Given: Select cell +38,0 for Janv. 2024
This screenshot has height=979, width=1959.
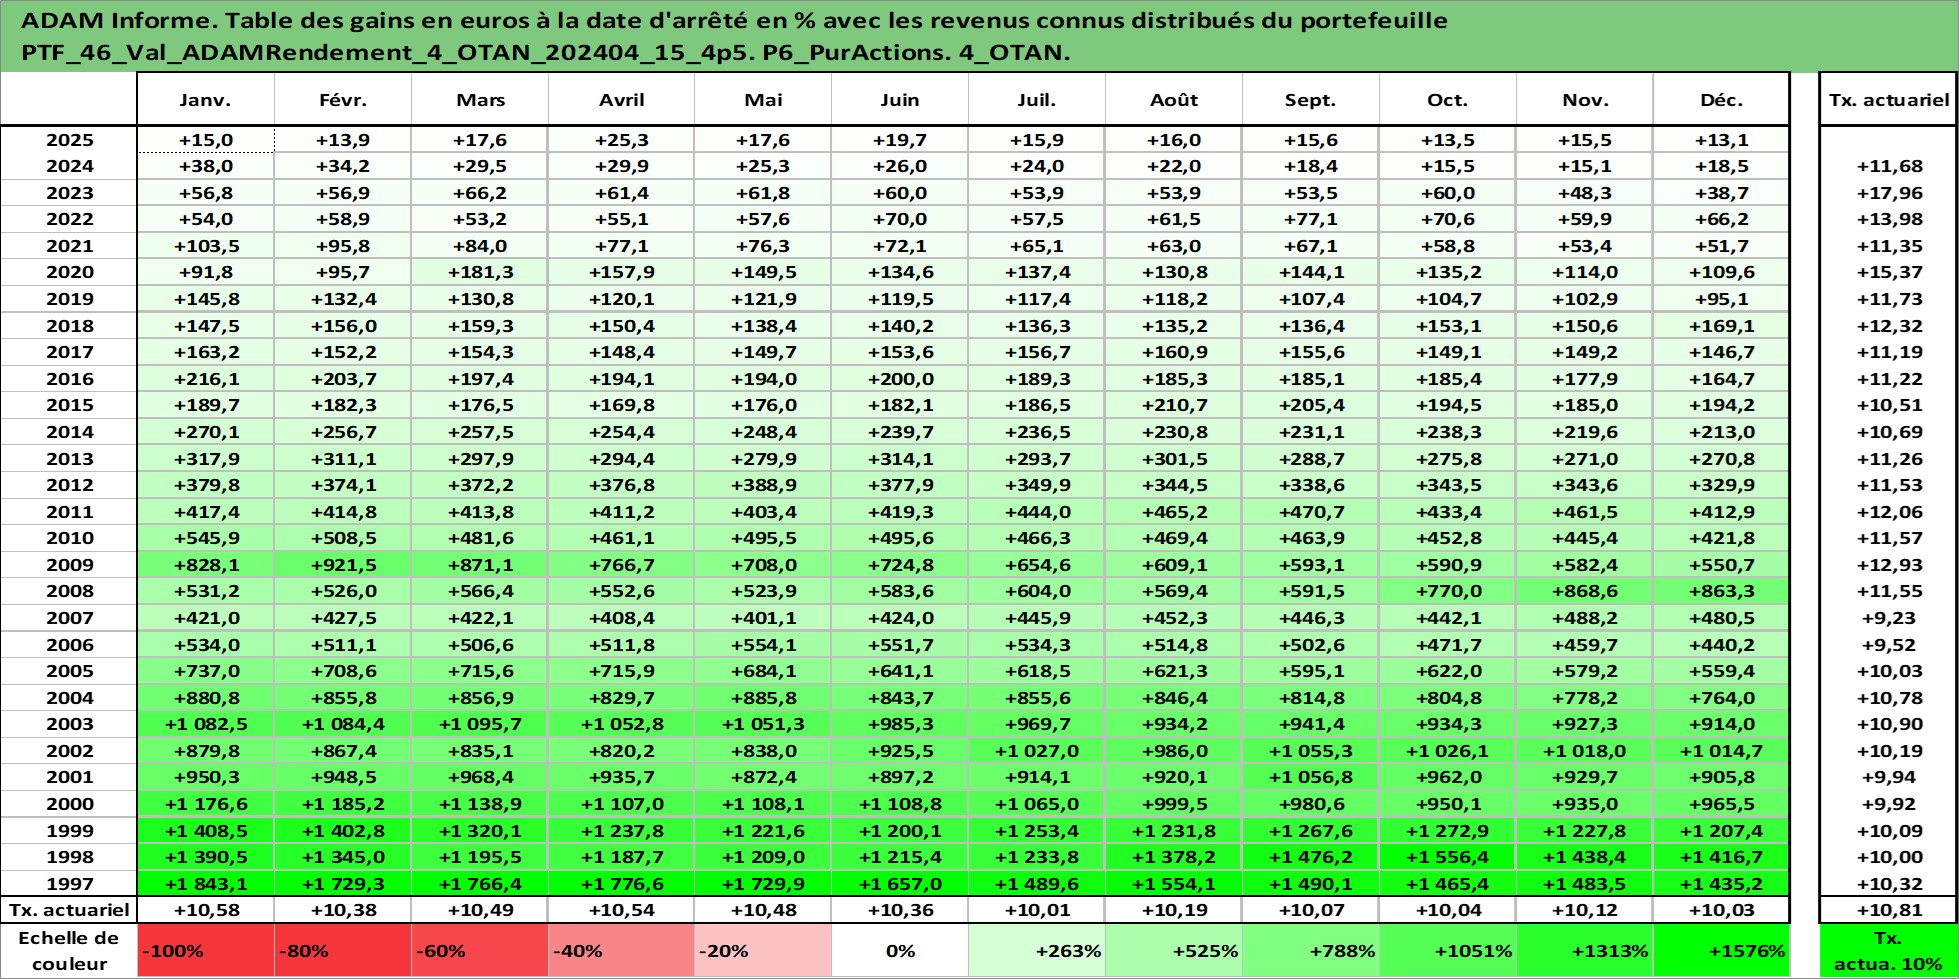Looking at the screenshot, I should click(205, 166).
